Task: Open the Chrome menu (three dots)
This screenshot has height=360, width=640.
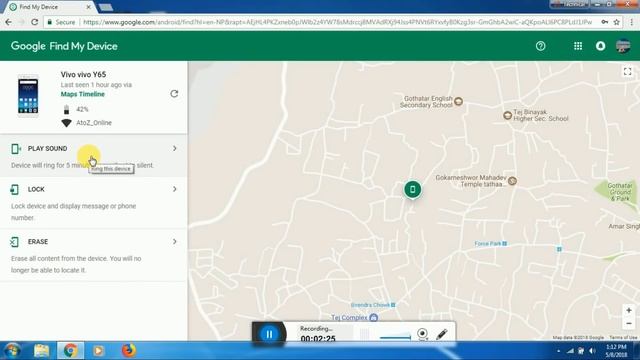Action: [x=631, y=22]
